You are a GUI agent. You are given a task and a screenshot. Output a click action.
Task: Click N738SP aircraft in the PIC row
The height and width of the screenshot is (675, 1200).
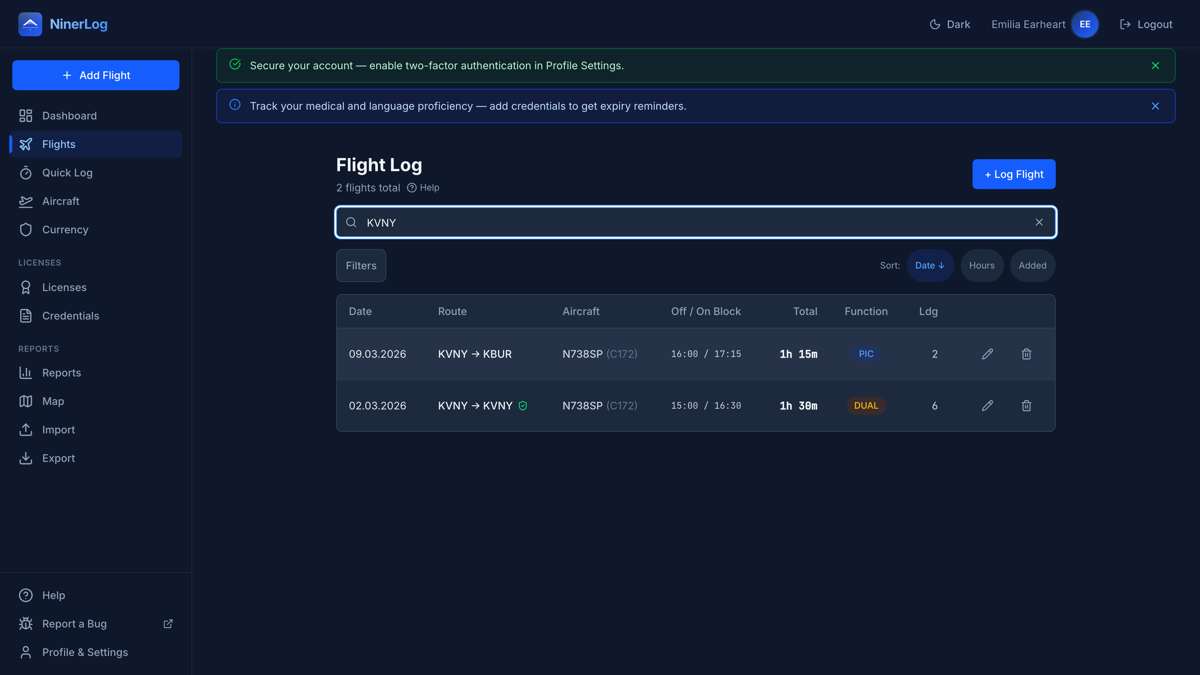pos(600,354)
